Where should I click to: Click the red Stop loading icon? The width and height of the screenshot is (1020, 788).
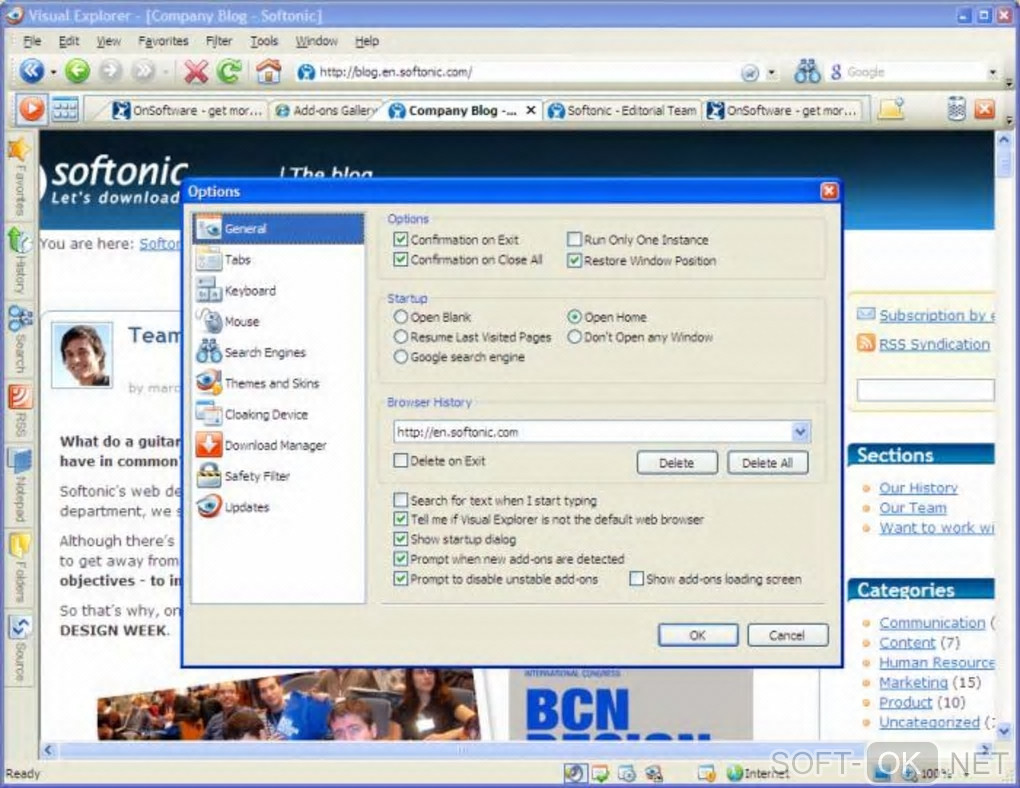(195, 72)
